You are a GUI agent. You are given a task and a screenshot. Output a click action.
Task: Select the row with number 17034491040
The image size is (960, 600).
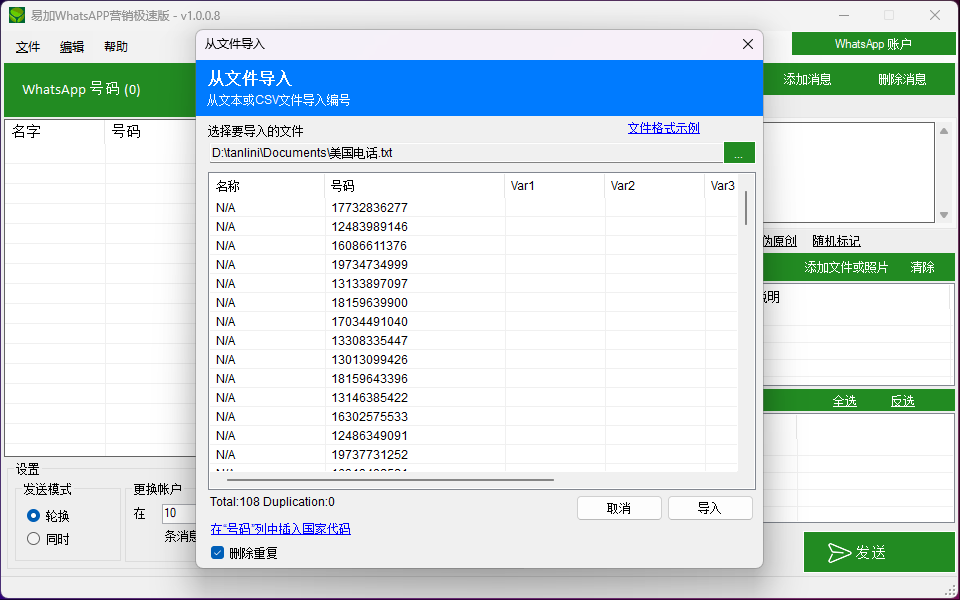coord(474,321)
